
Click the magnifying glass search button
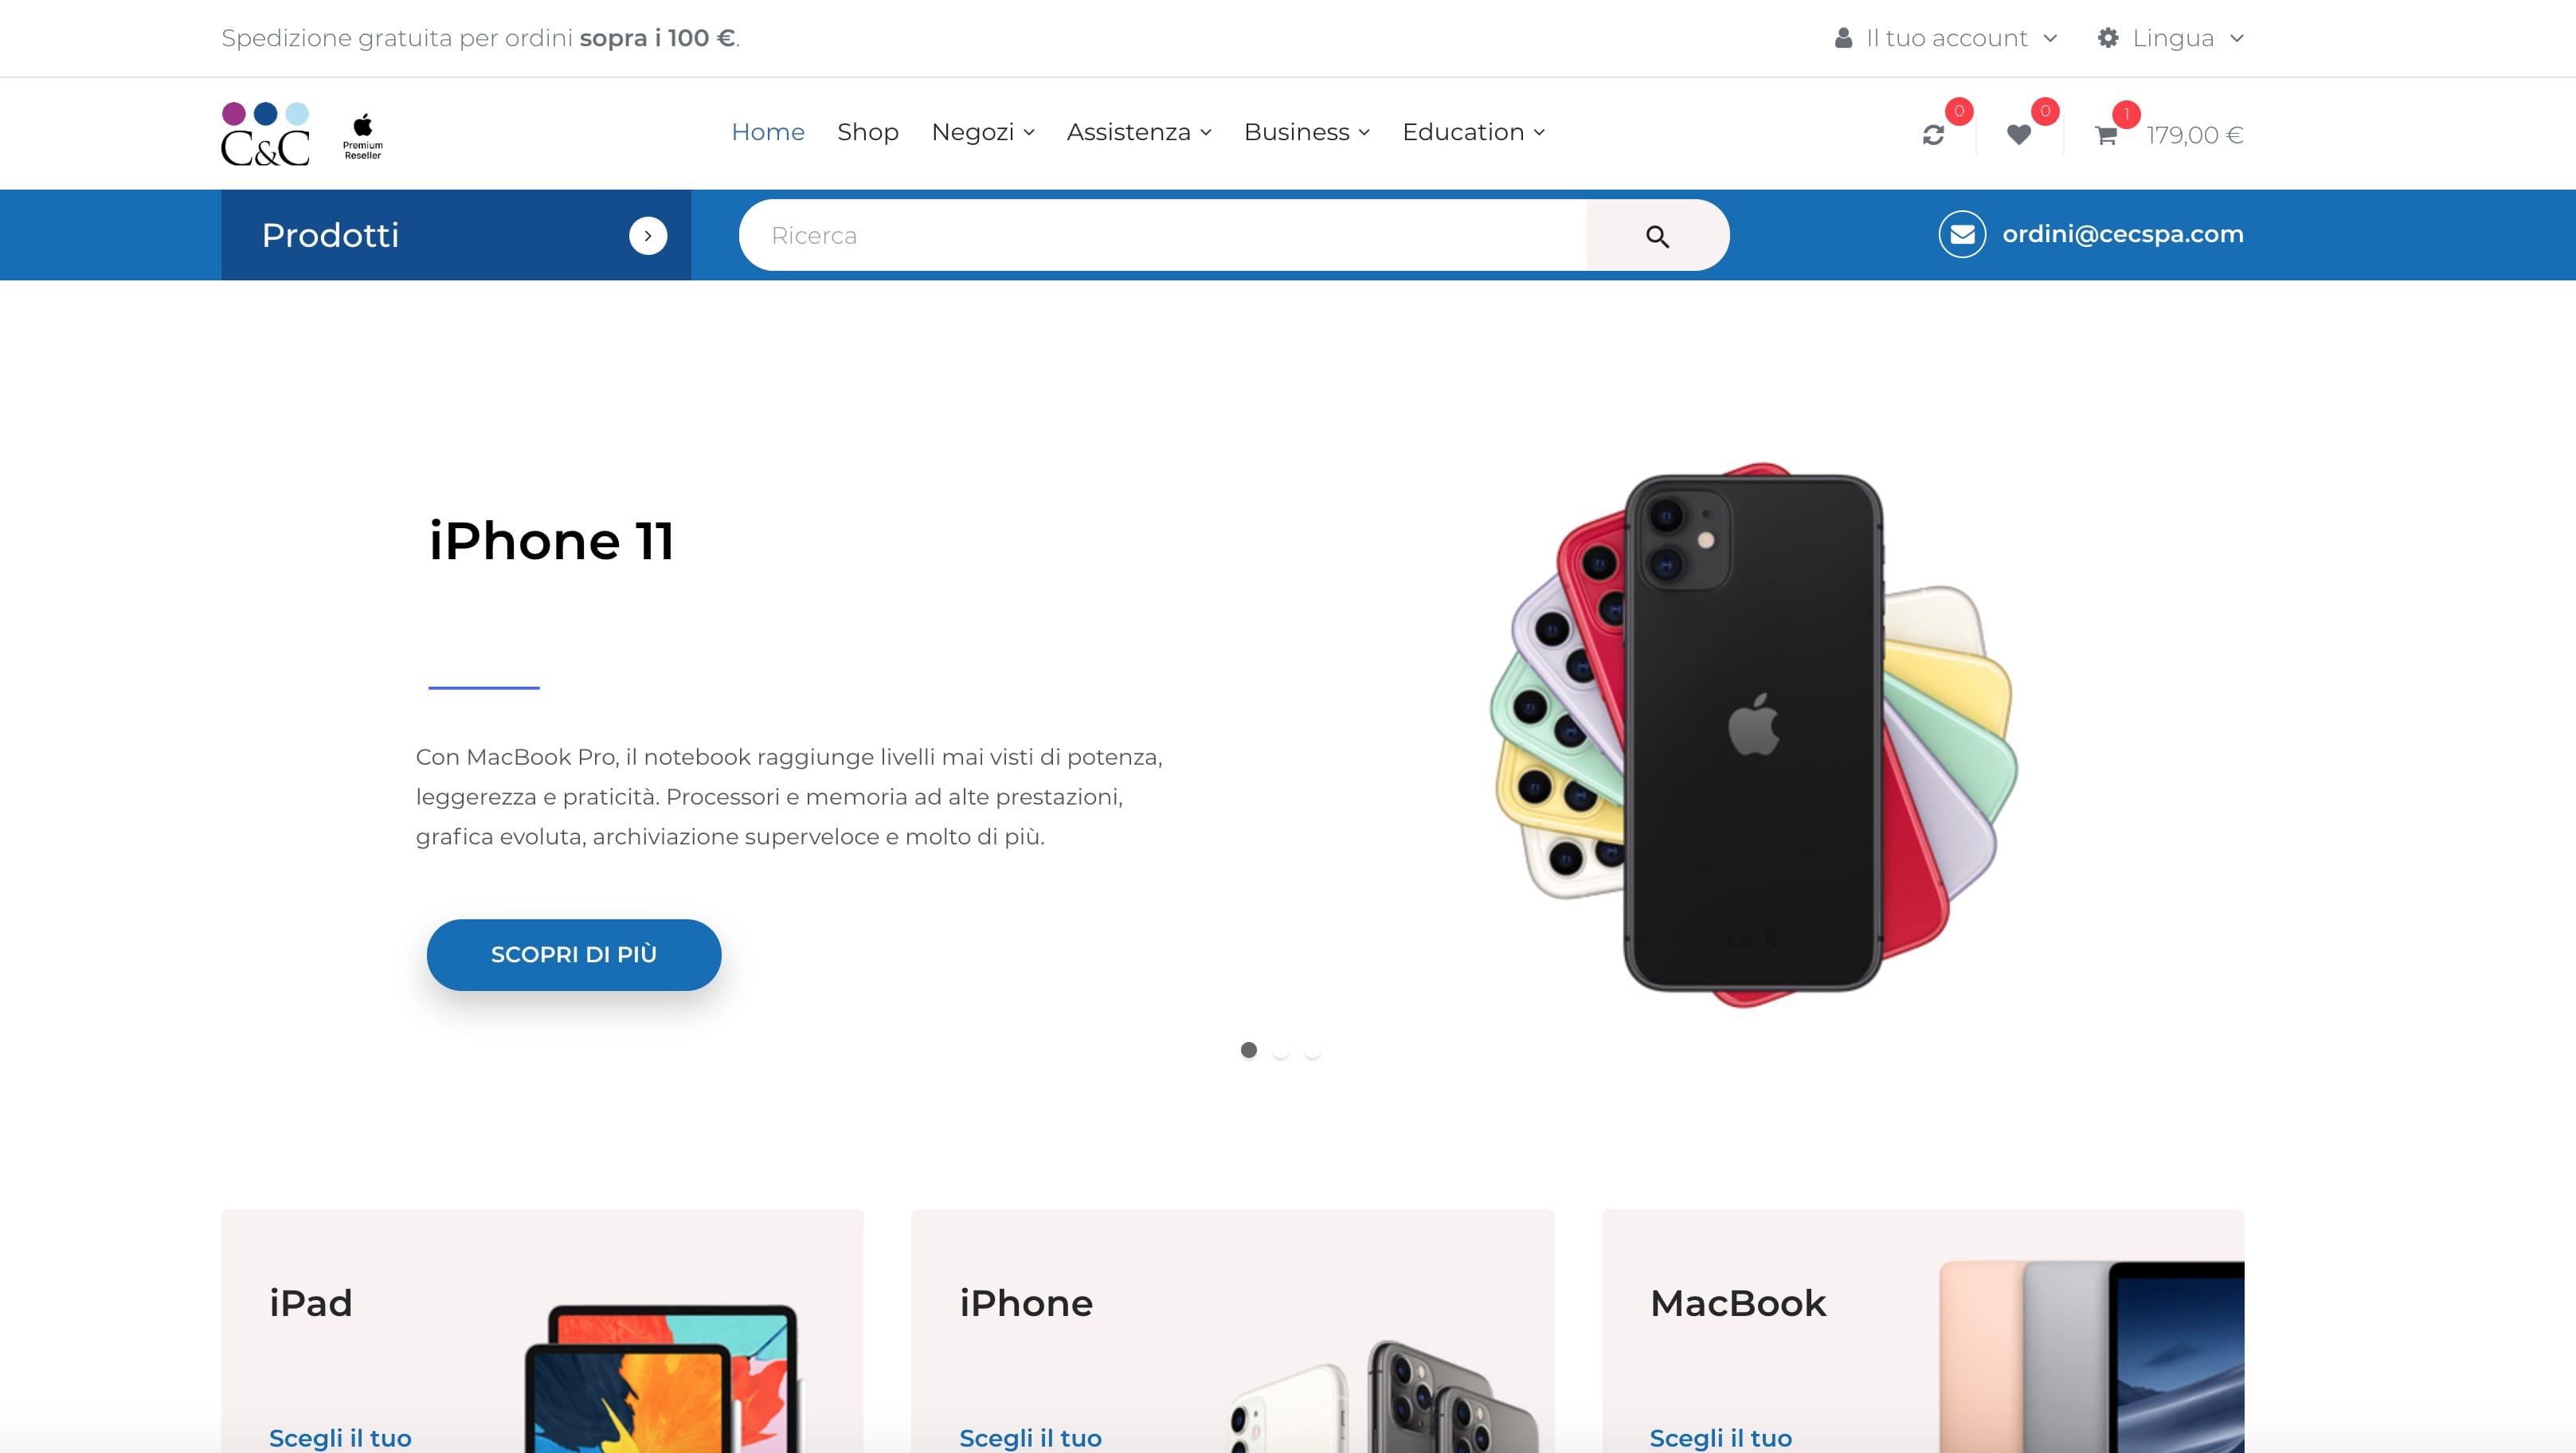(1657, 236)
